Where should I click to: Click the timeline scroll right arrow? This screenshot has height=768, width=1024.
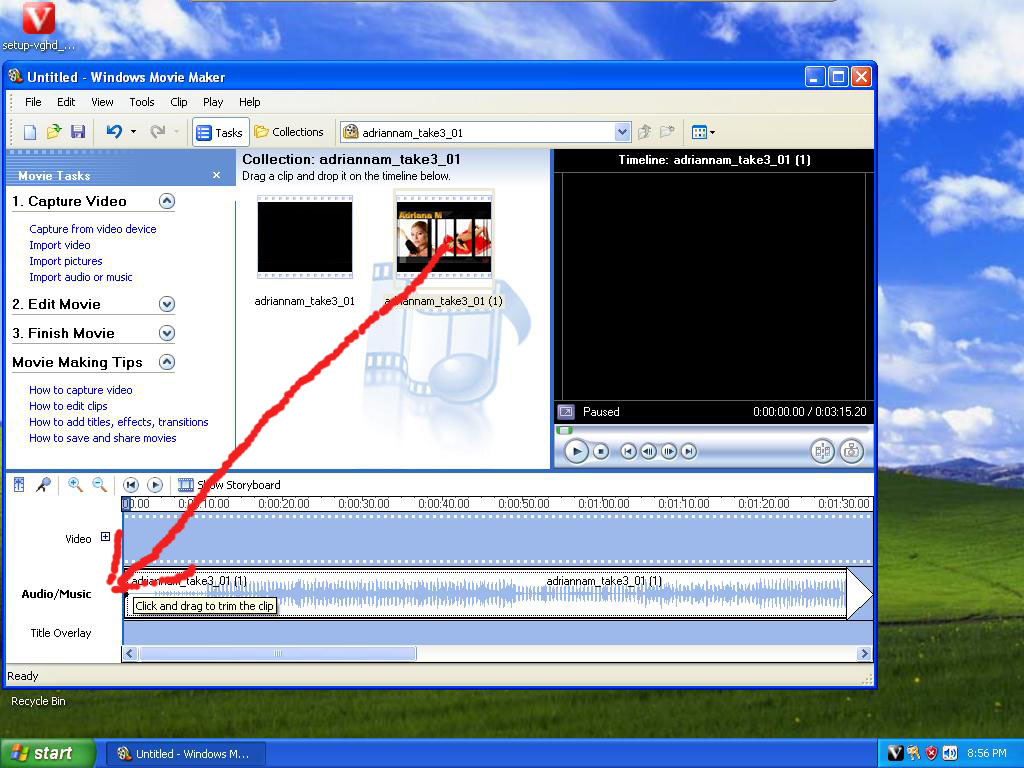(864, 653)
